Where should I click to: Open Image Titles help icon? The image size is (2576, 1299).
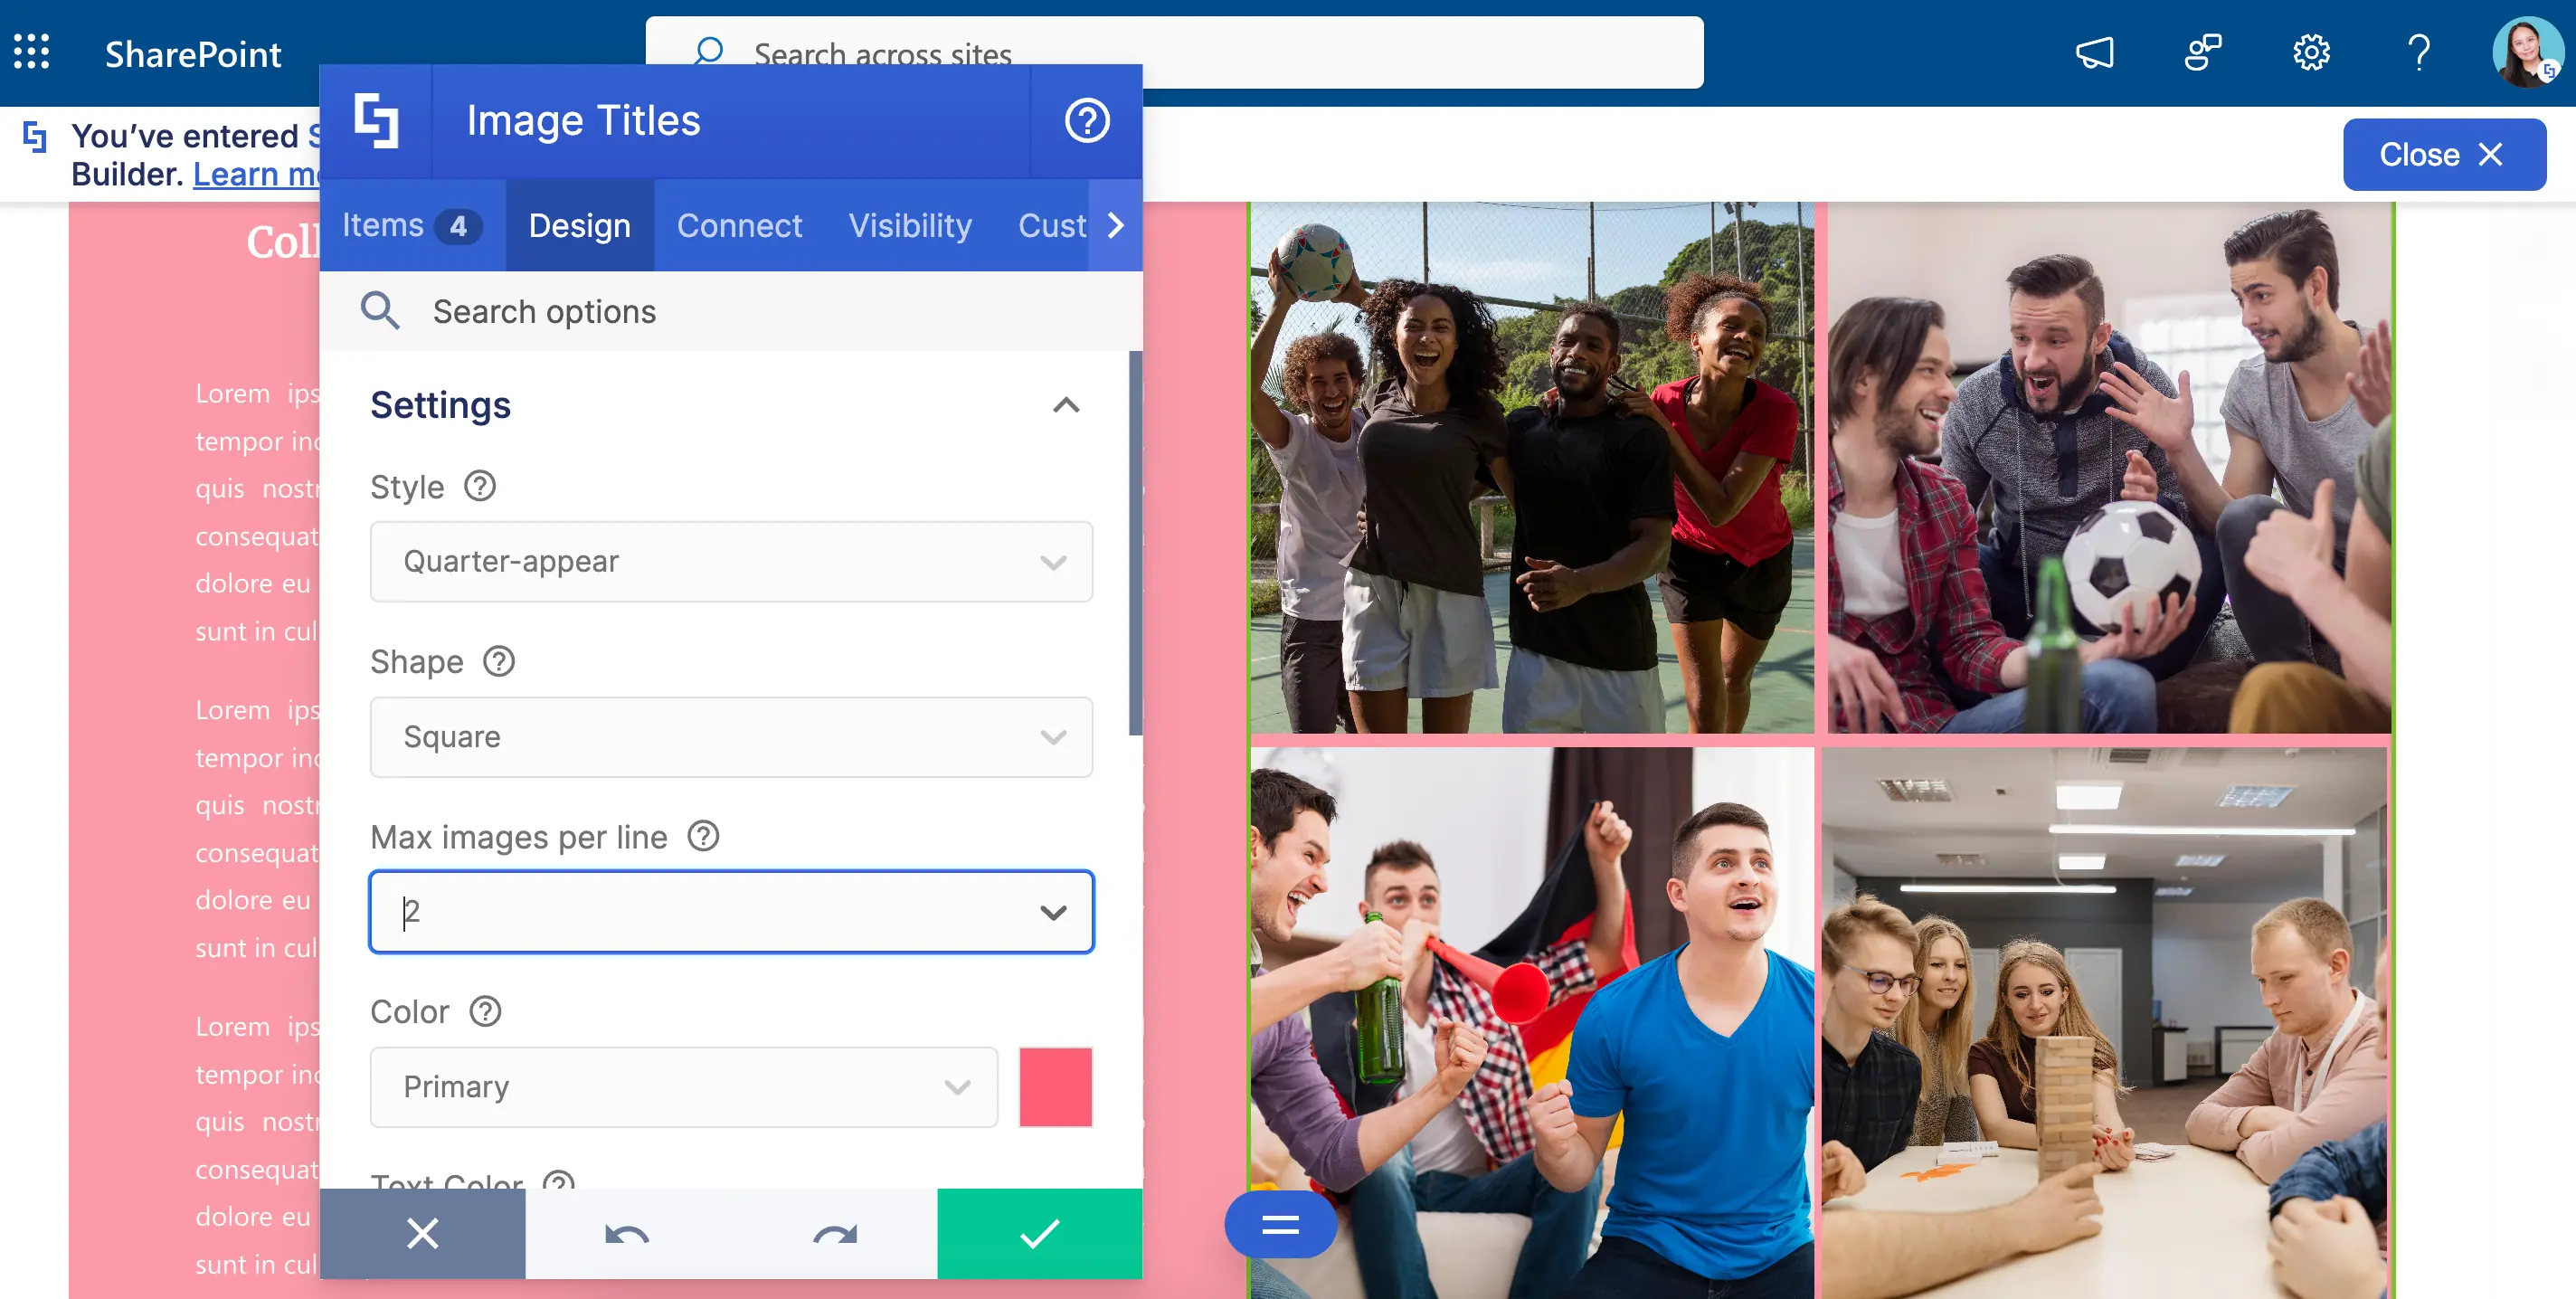tap(1087, 121)
